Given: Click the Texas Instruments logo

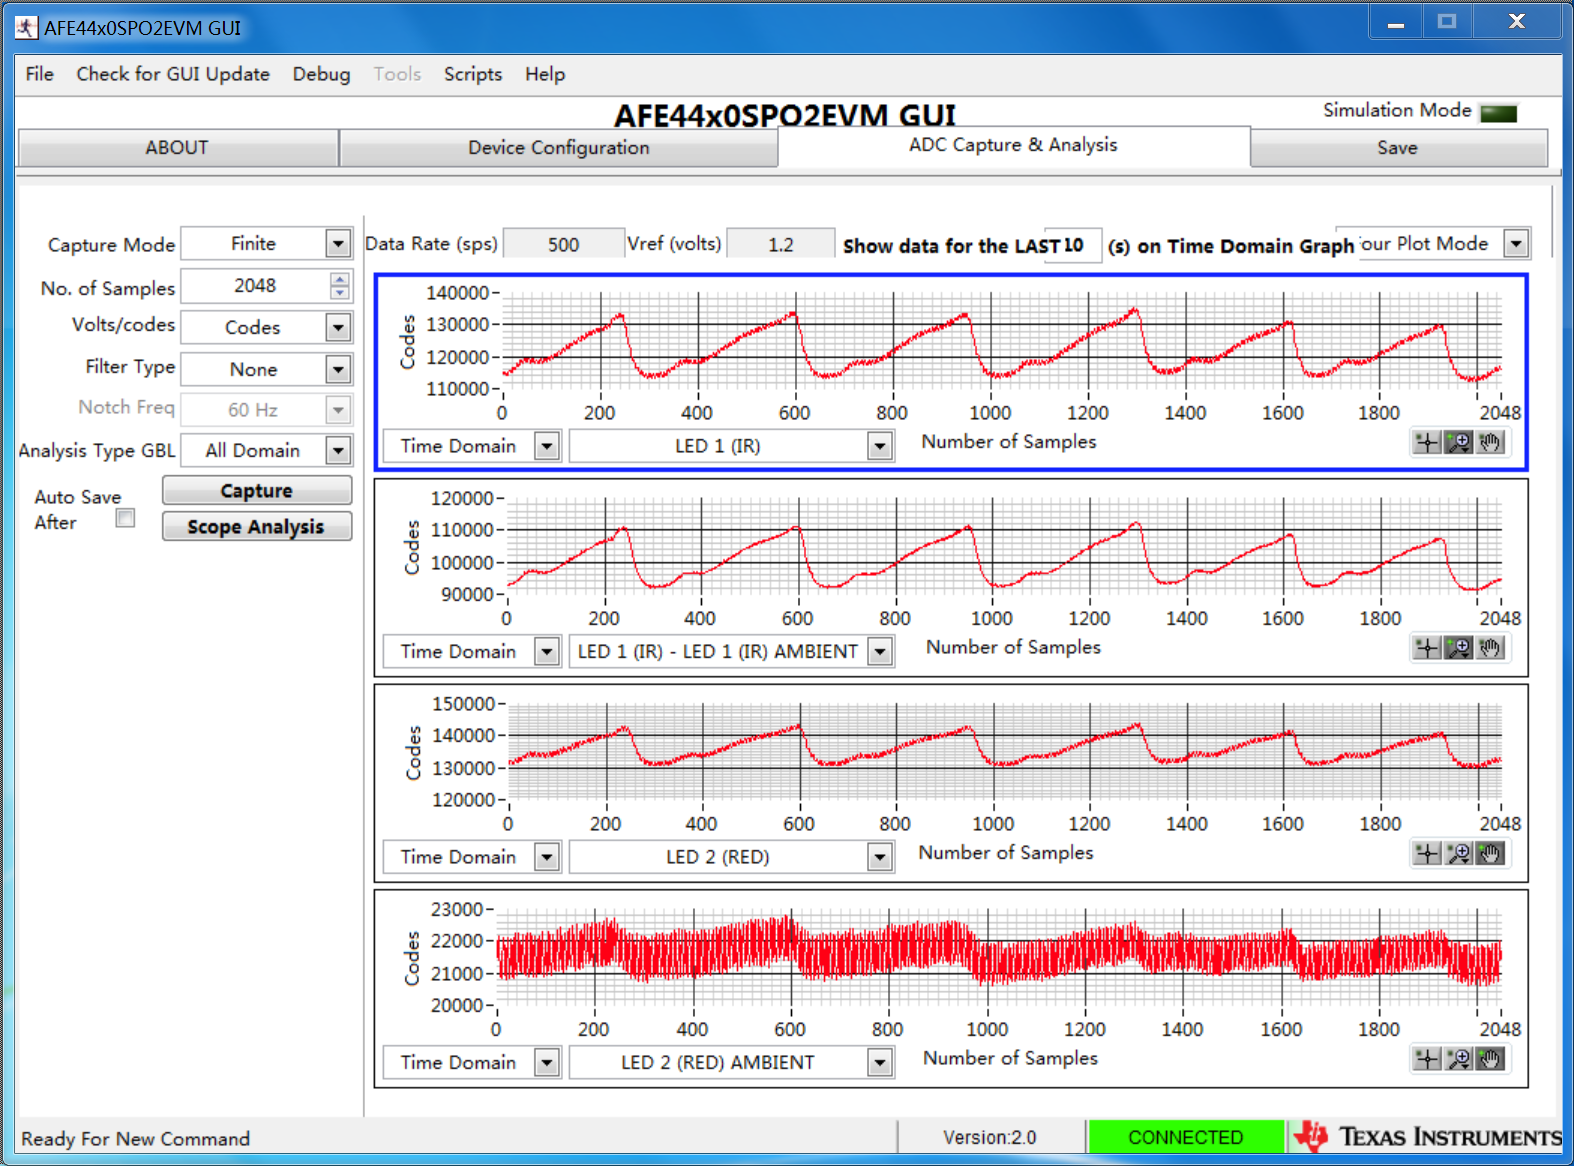Looking at the screenshot, I should pyautogui.click(x=1427, y=1137).
